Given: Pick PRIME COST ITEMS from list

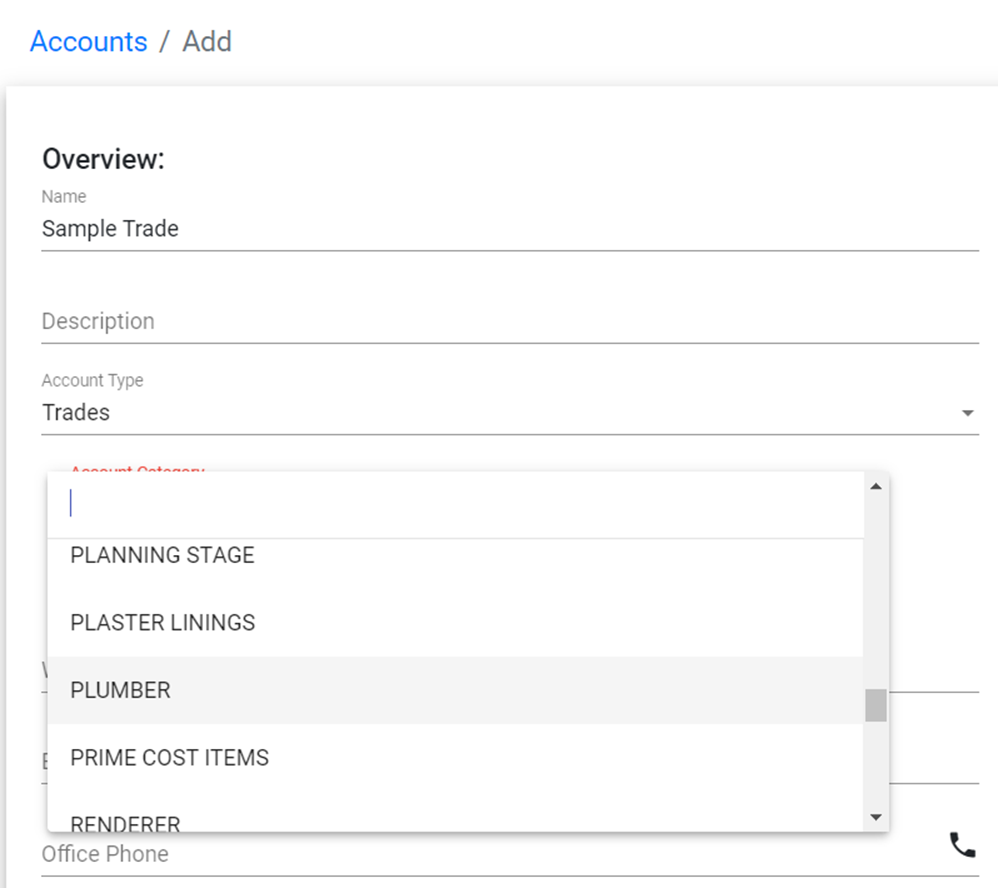Looking at the screenshot, I should coord(169,758).
